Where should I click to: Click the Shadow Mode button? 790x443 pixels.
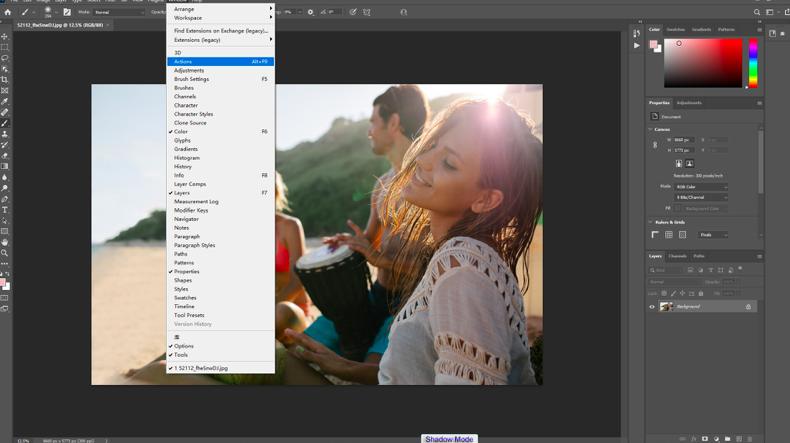[449, 439]
